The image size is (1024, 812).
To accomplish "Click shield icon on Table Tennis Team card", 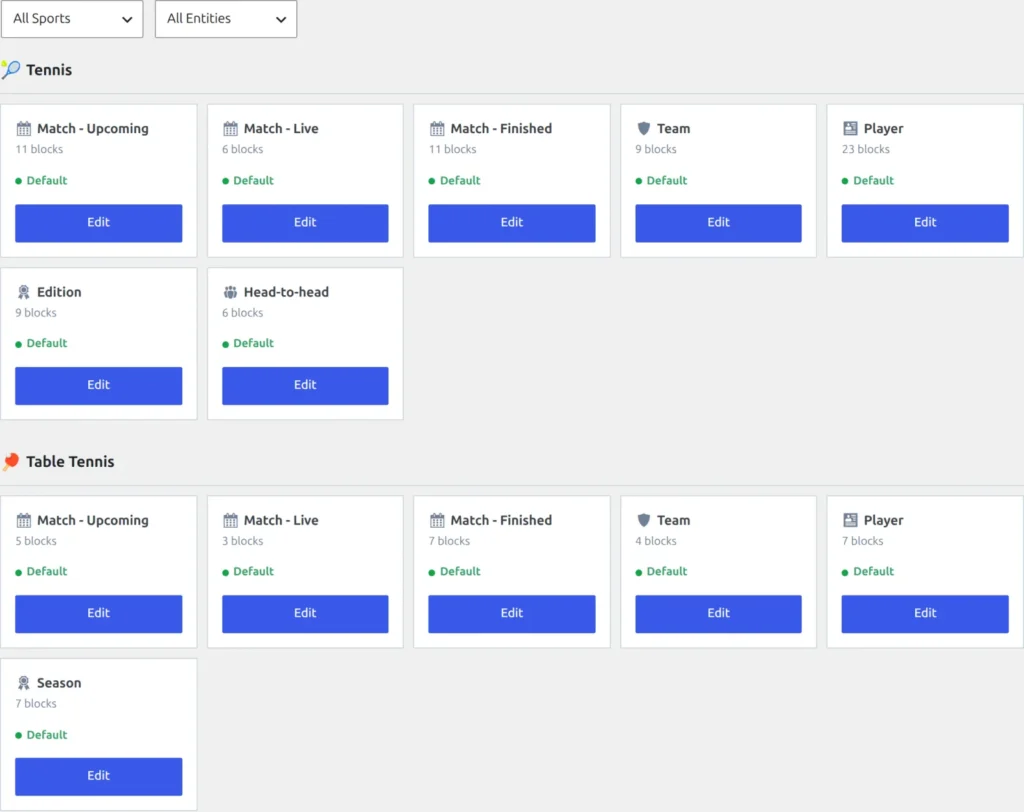I will pyautogui.click(x=643, y=520).
